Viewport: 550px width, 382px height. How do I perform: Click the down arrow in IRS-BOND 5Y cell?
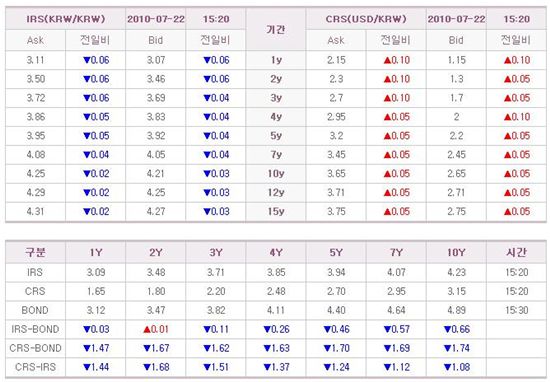[327, 329]
